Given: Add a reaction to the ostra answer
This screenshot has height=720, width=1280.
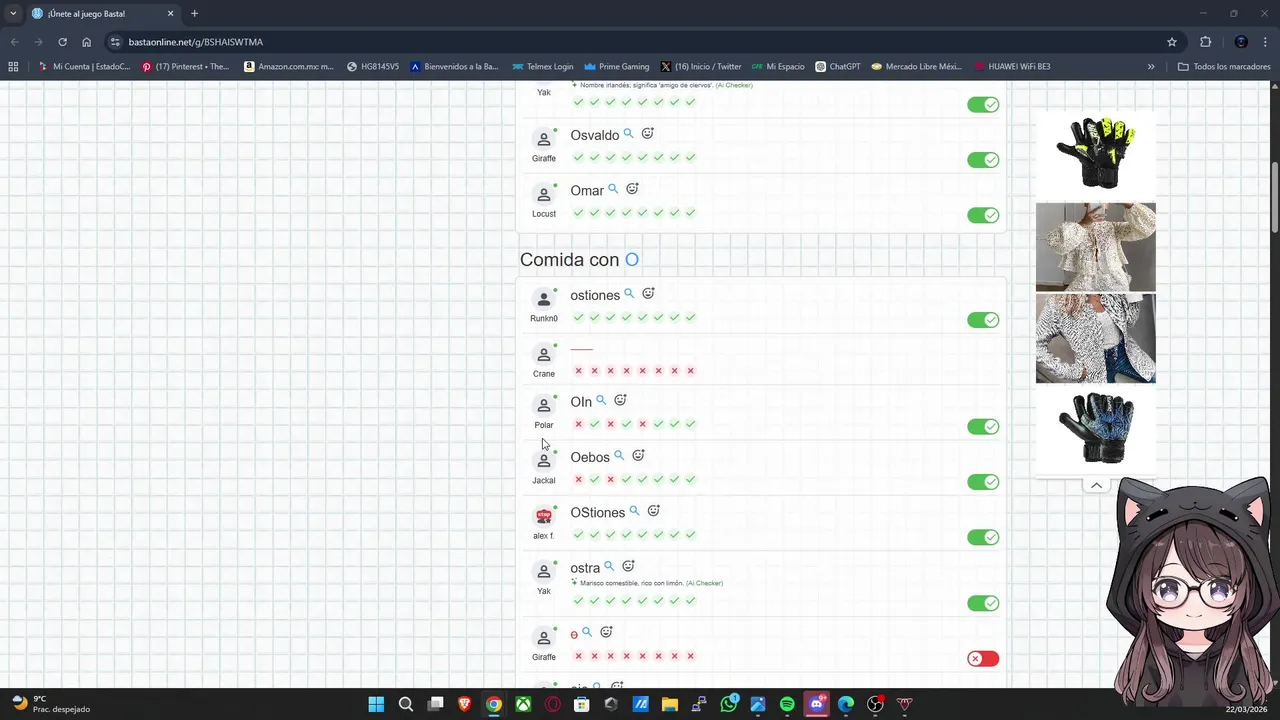Looking at the screenshot, I should tap(628, 567).
